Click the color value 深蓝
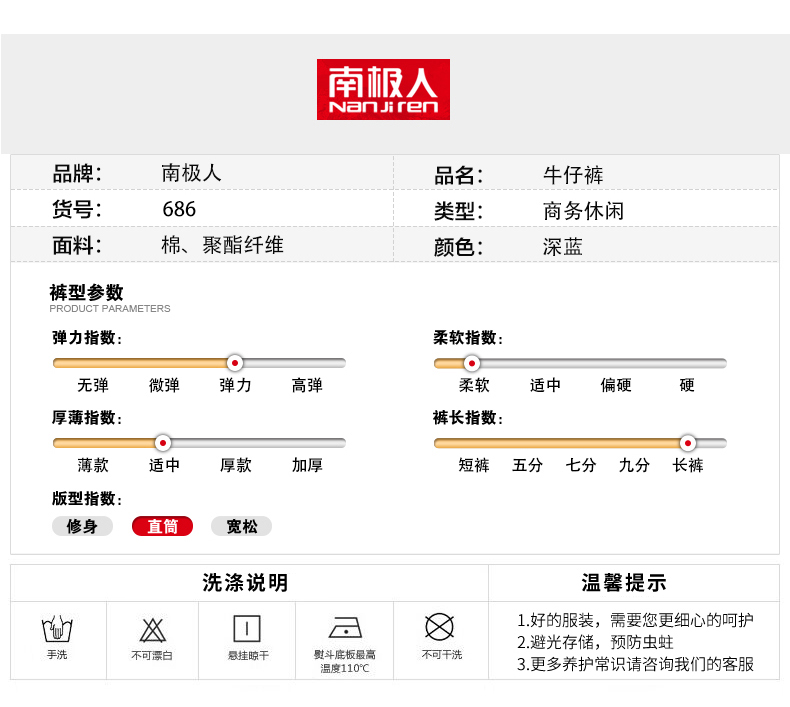 563,247
